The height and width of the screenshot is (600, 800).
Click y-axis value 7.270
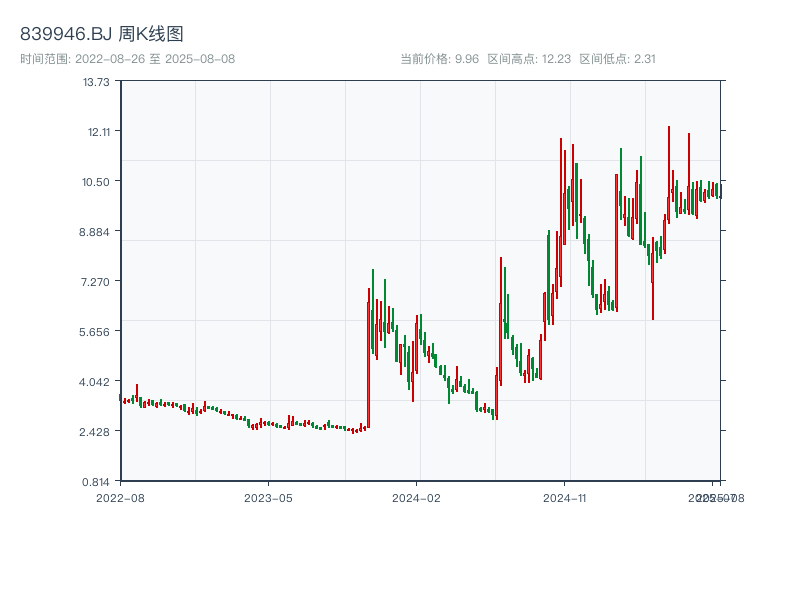point(95,282)
